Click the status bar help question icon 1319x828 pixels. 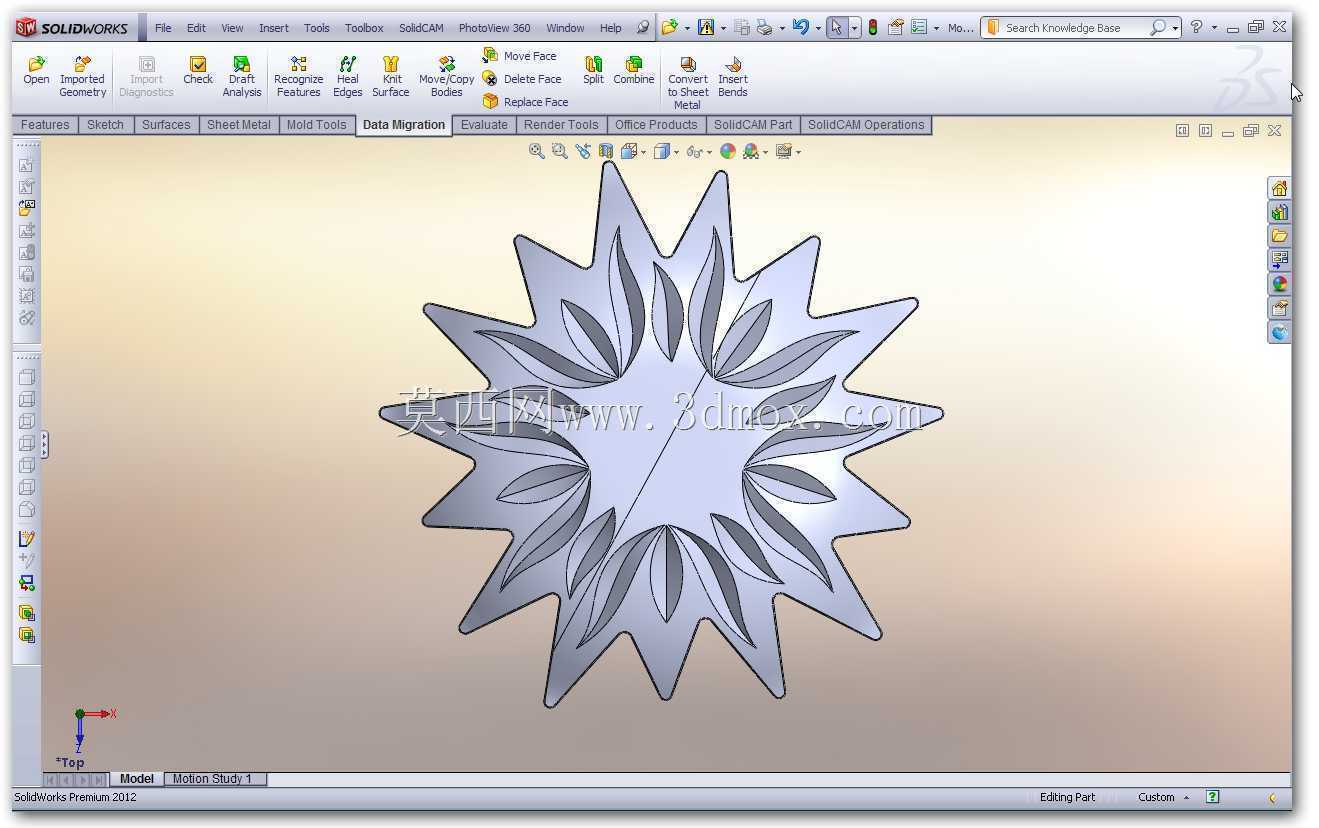click(x=1212, y=797)
